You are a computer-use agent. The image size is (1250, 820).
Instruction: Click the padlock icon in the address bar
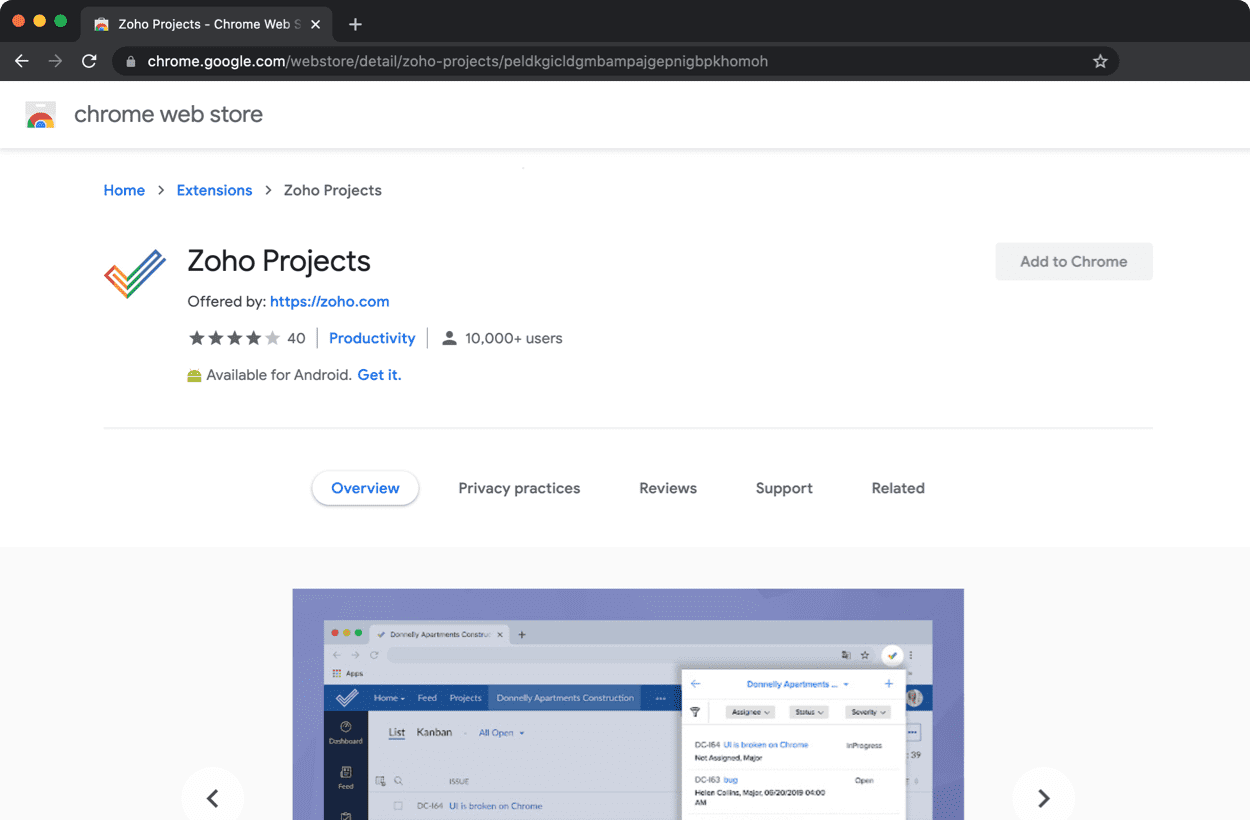point(131,61)
